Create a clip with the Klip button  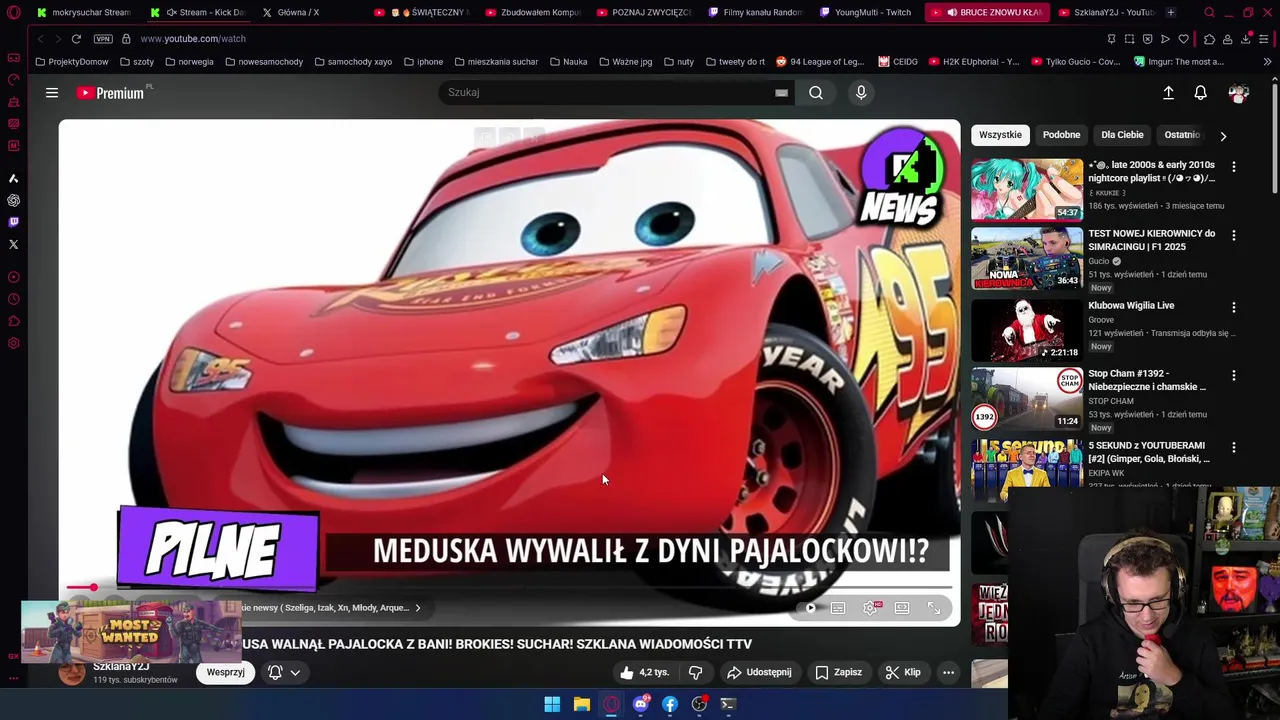(903, 673)
